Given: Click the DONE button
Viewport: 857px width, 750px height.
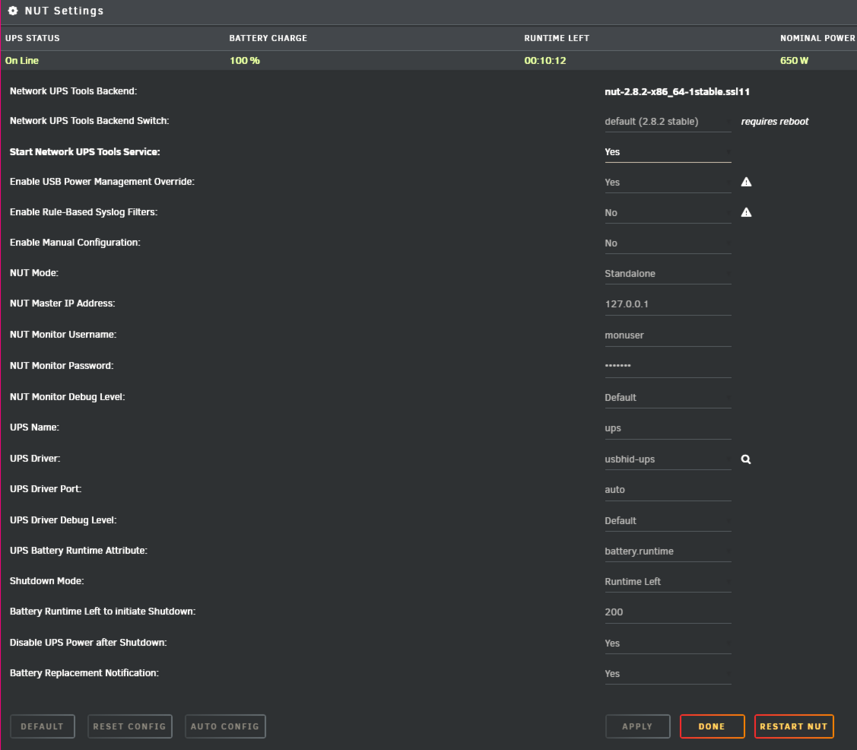Looking at the screenshot, I should click(x=712, y=726).
